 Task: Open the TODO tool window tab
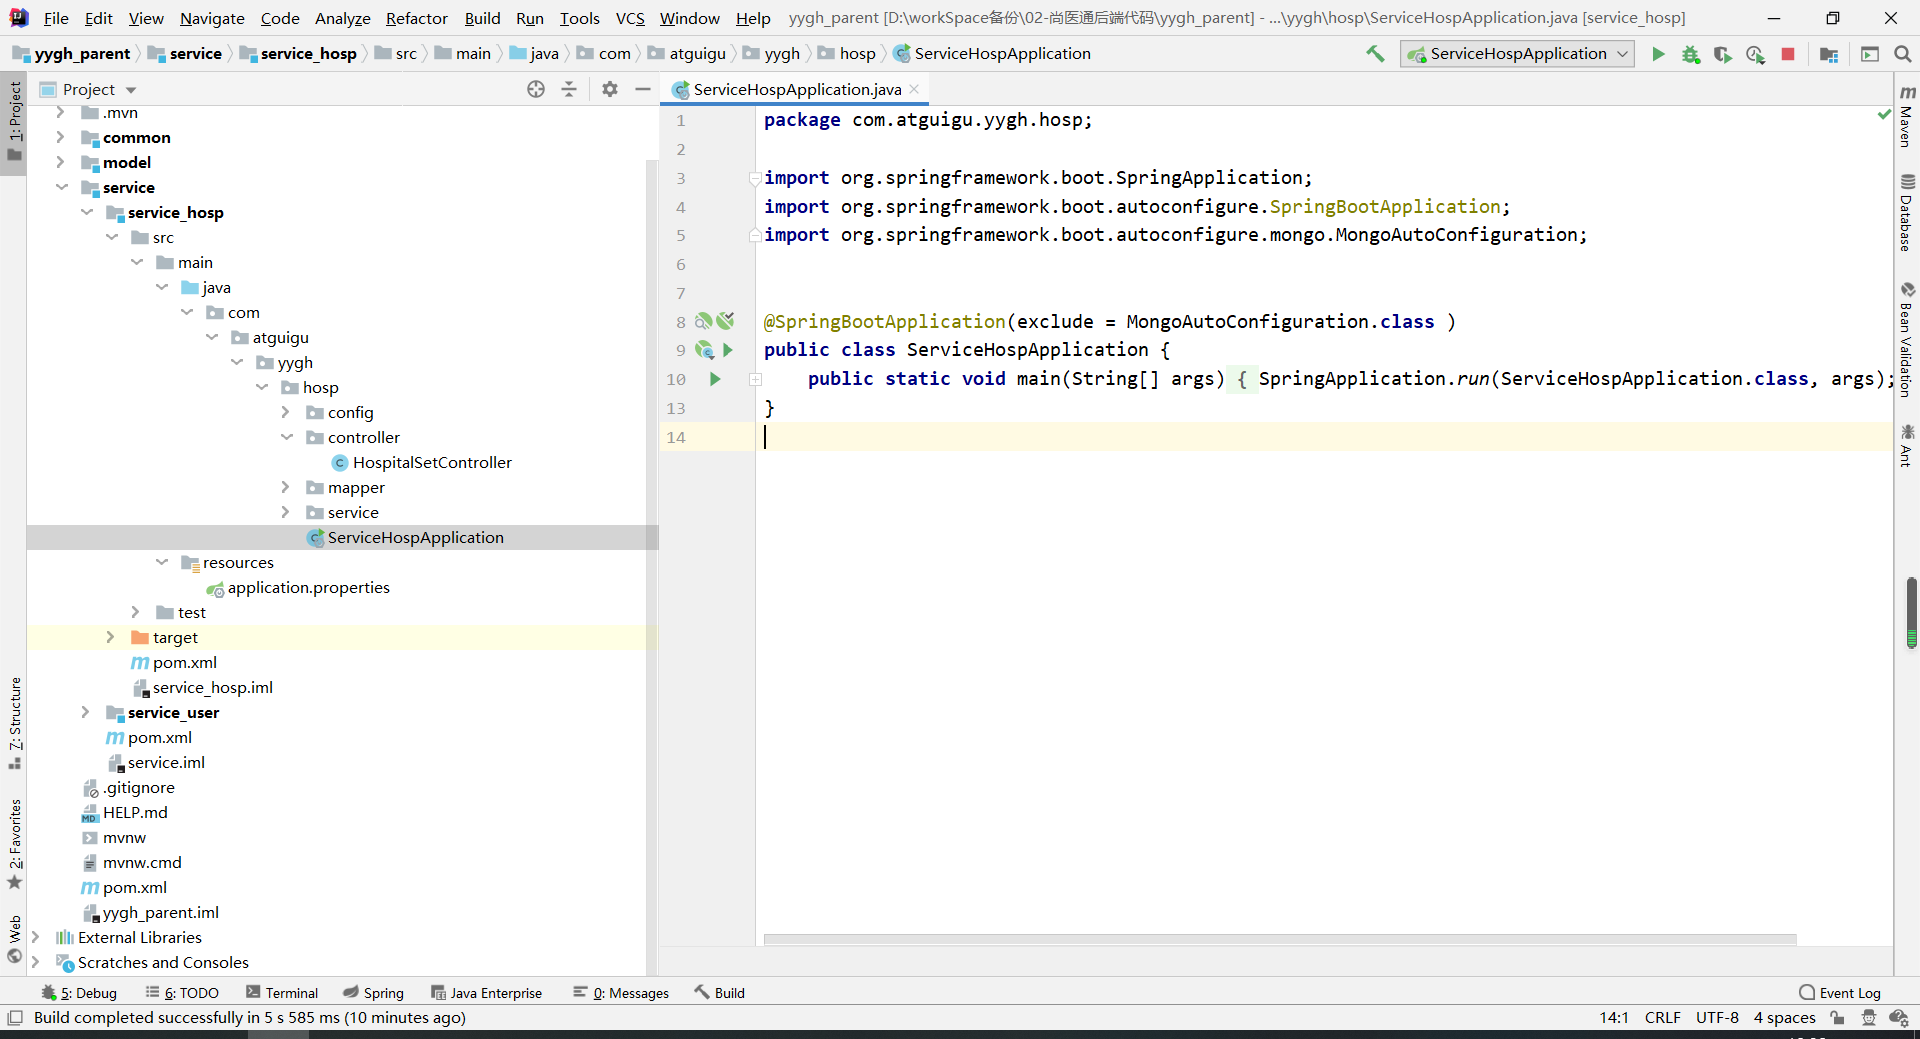pos(182,993)
